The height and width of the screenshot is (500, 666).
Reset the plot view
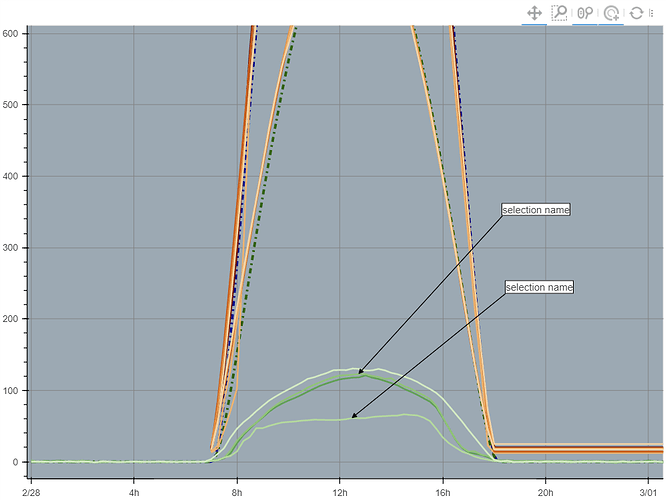(636, 13)
